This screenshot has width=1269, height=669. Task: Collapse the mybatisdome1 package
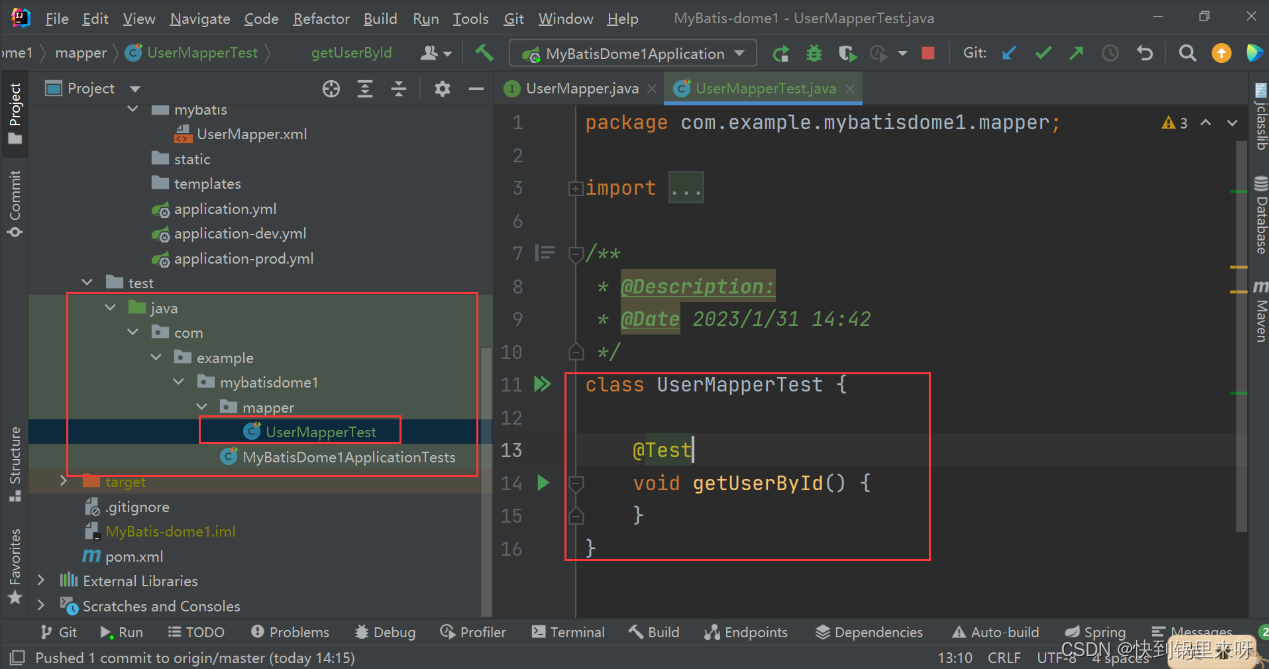click(x=179, y=382)
